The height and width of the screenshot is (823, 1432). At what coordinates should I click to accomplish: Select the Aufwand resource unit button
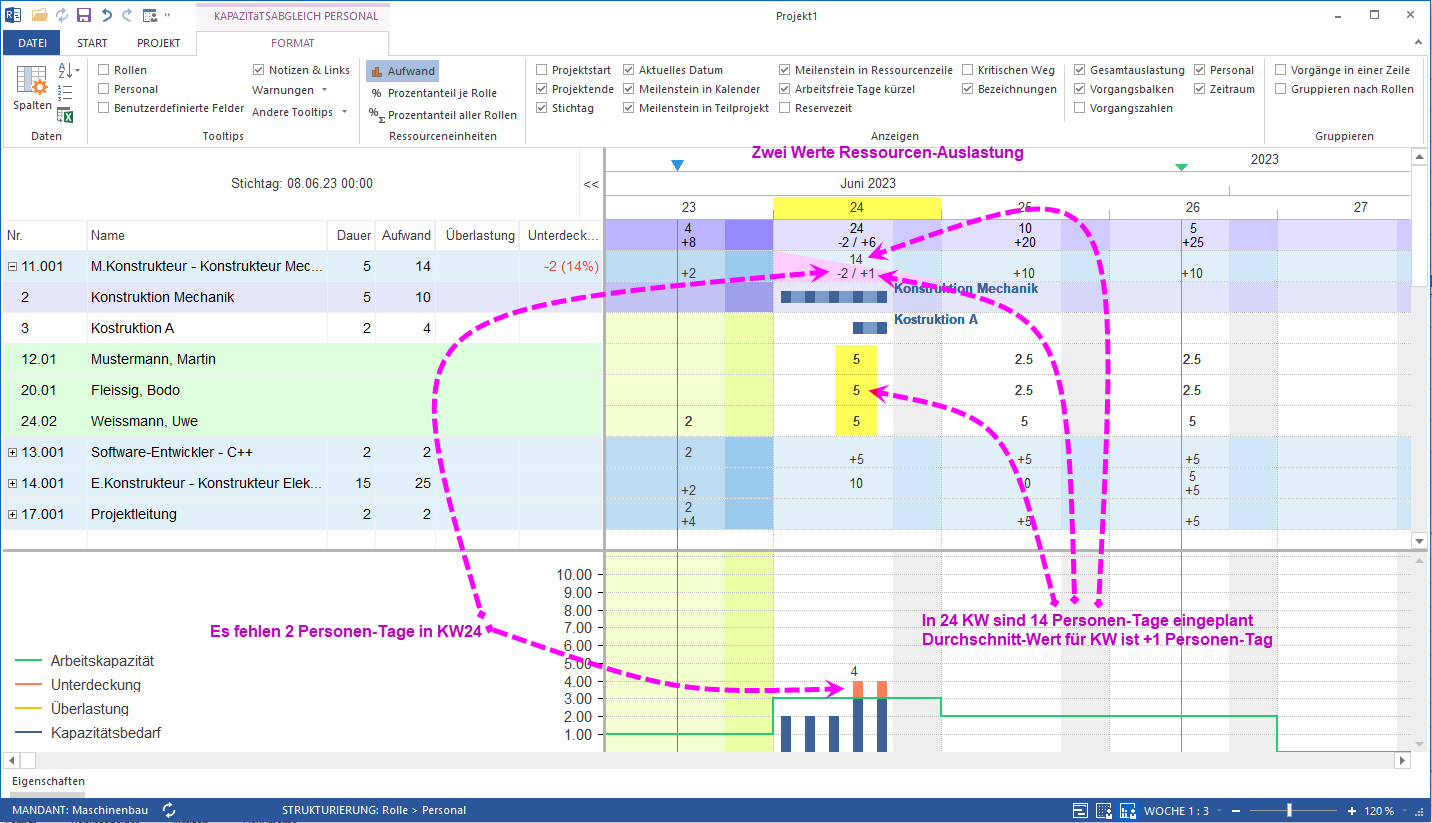(x=402, y=71)
